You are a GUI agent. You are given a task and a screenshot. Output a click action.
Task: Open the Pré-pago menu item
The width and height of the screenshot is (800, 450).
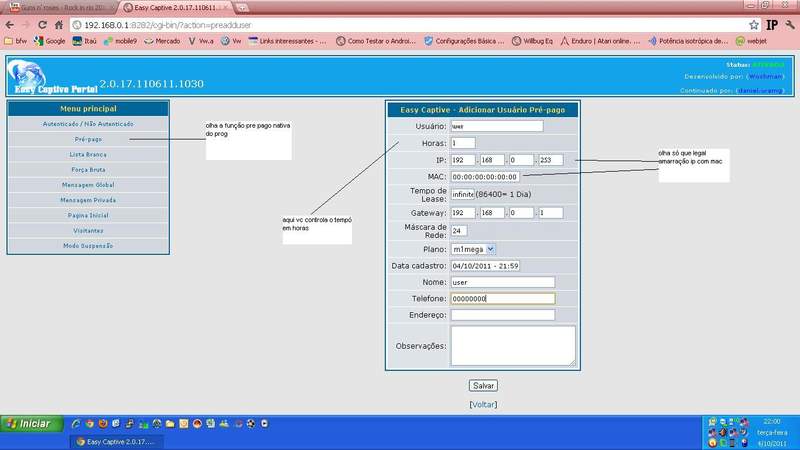click(88, 139)
